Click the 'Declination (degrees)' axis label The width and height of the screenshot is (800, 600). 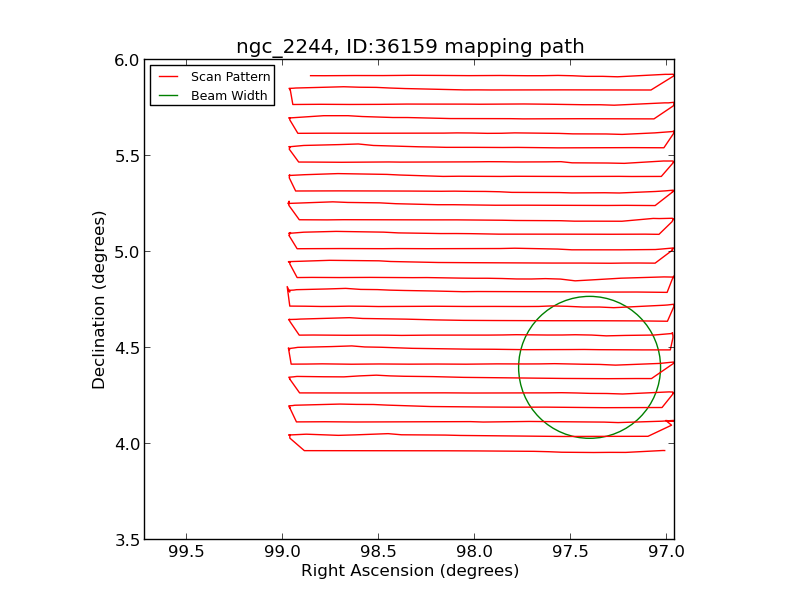pyautogui.click(x=99, y=300)
